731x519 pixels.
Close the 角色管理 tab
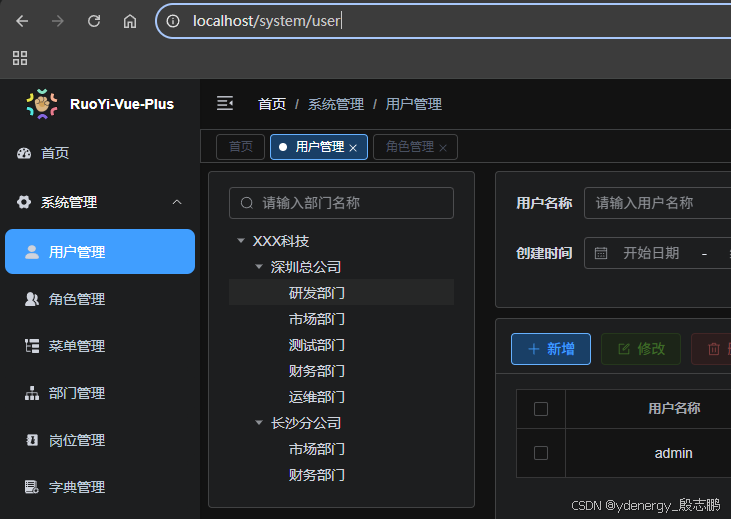(443, 148)
